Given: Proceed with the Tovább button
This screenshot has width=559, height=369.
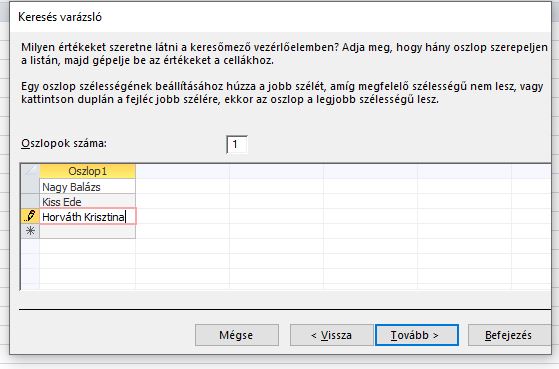Looking at the screenshot, I should [x=417, y=335].
